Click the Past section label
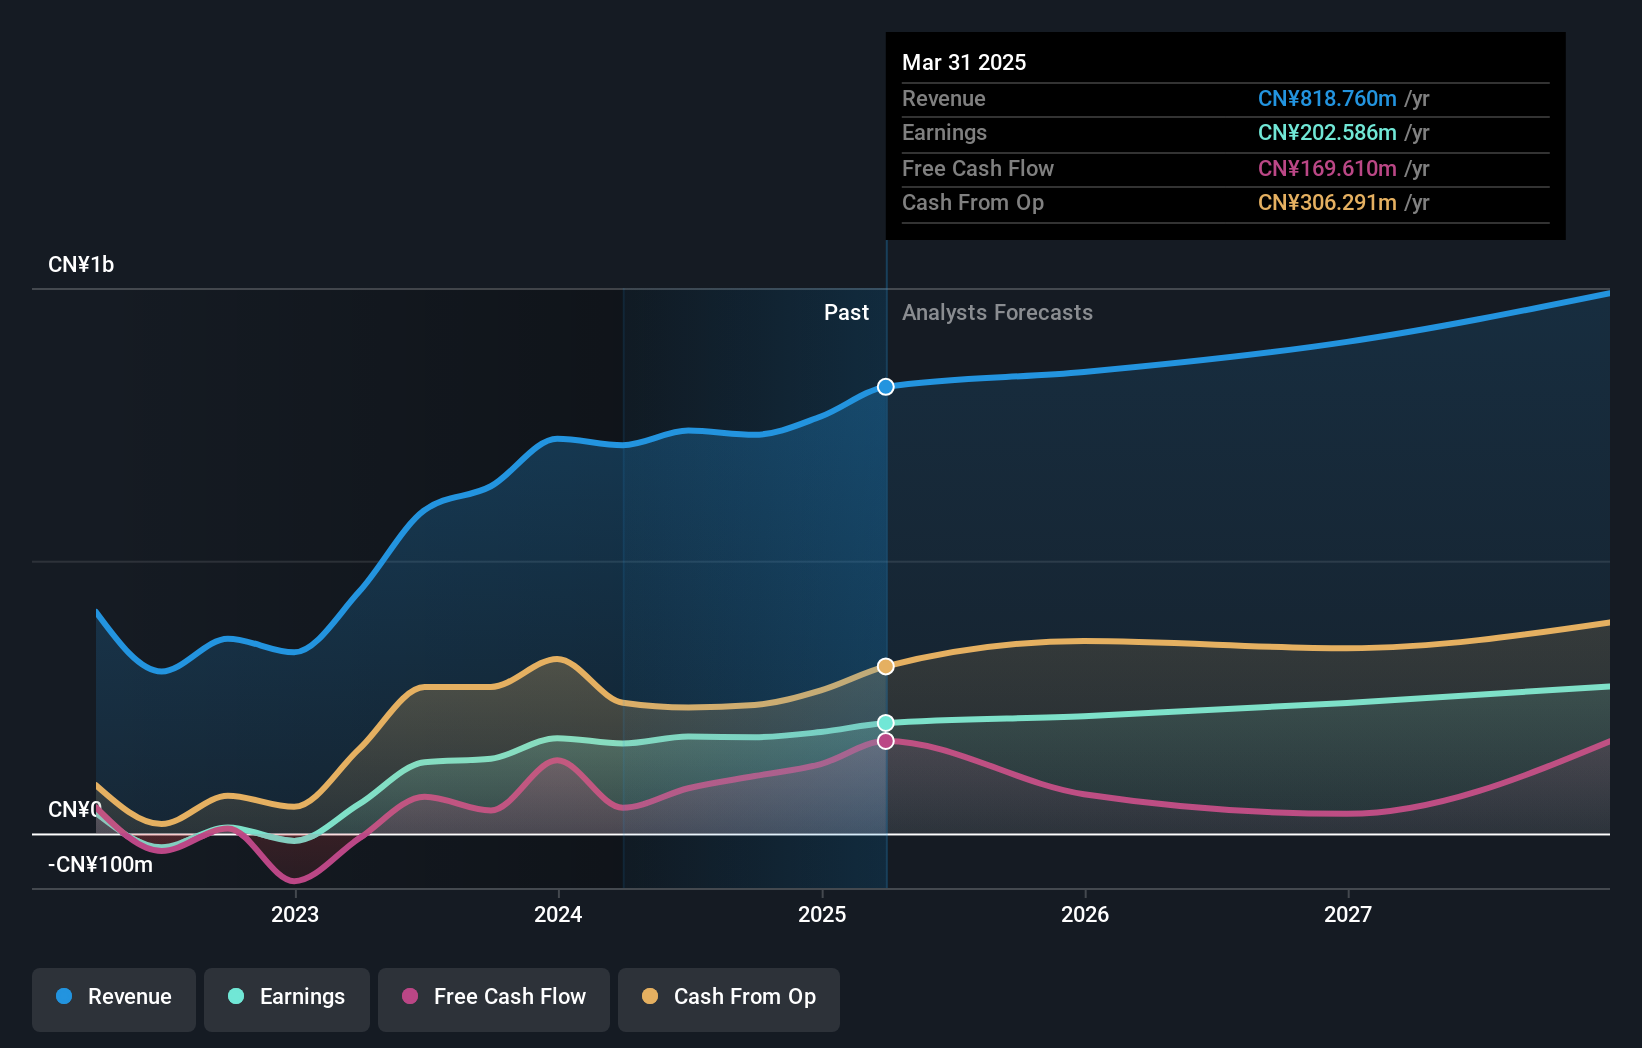 tap(846, 313)
